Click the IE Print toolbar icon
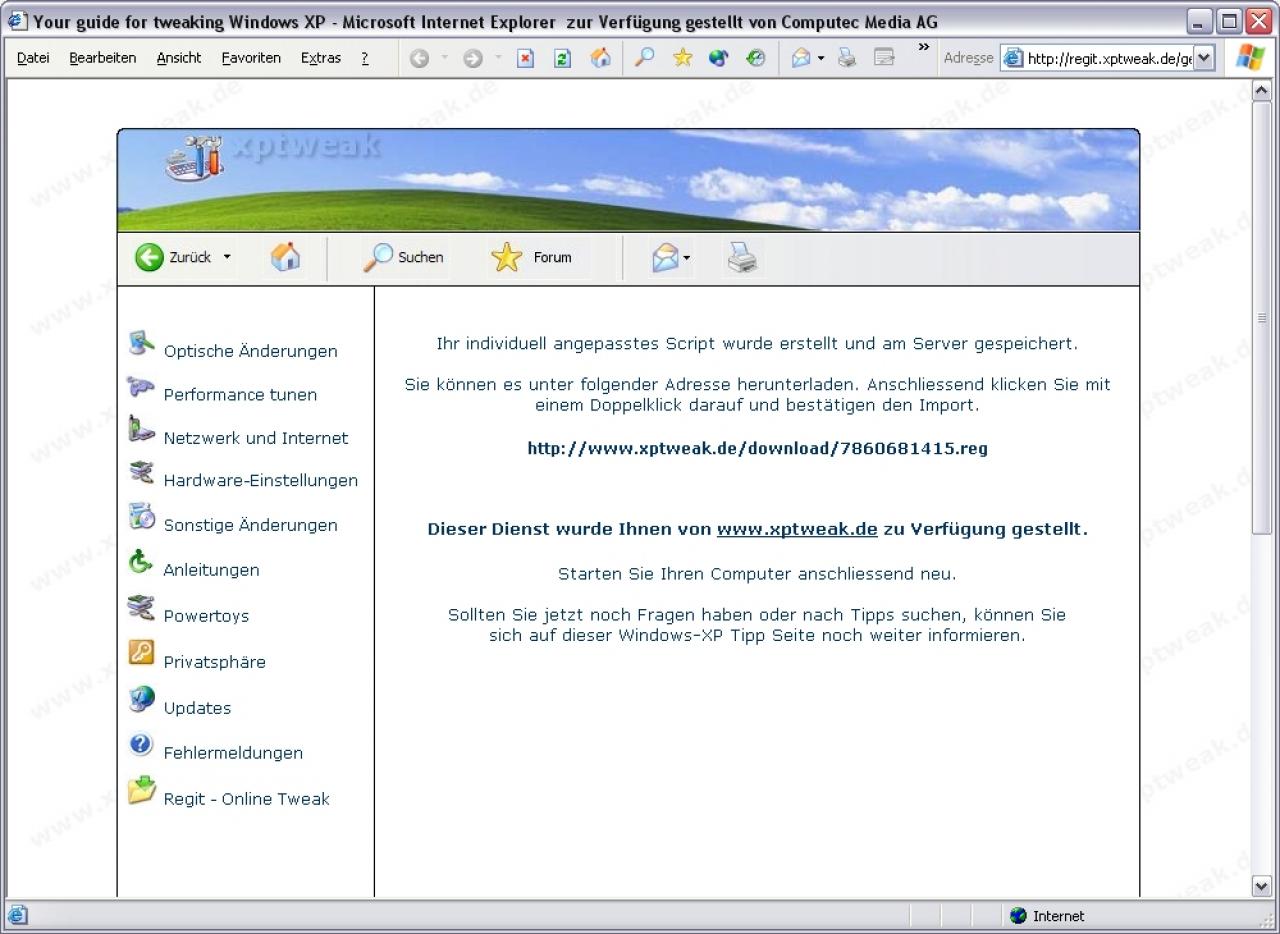This screenshot has height=934, width=1280. pos(847,58)
